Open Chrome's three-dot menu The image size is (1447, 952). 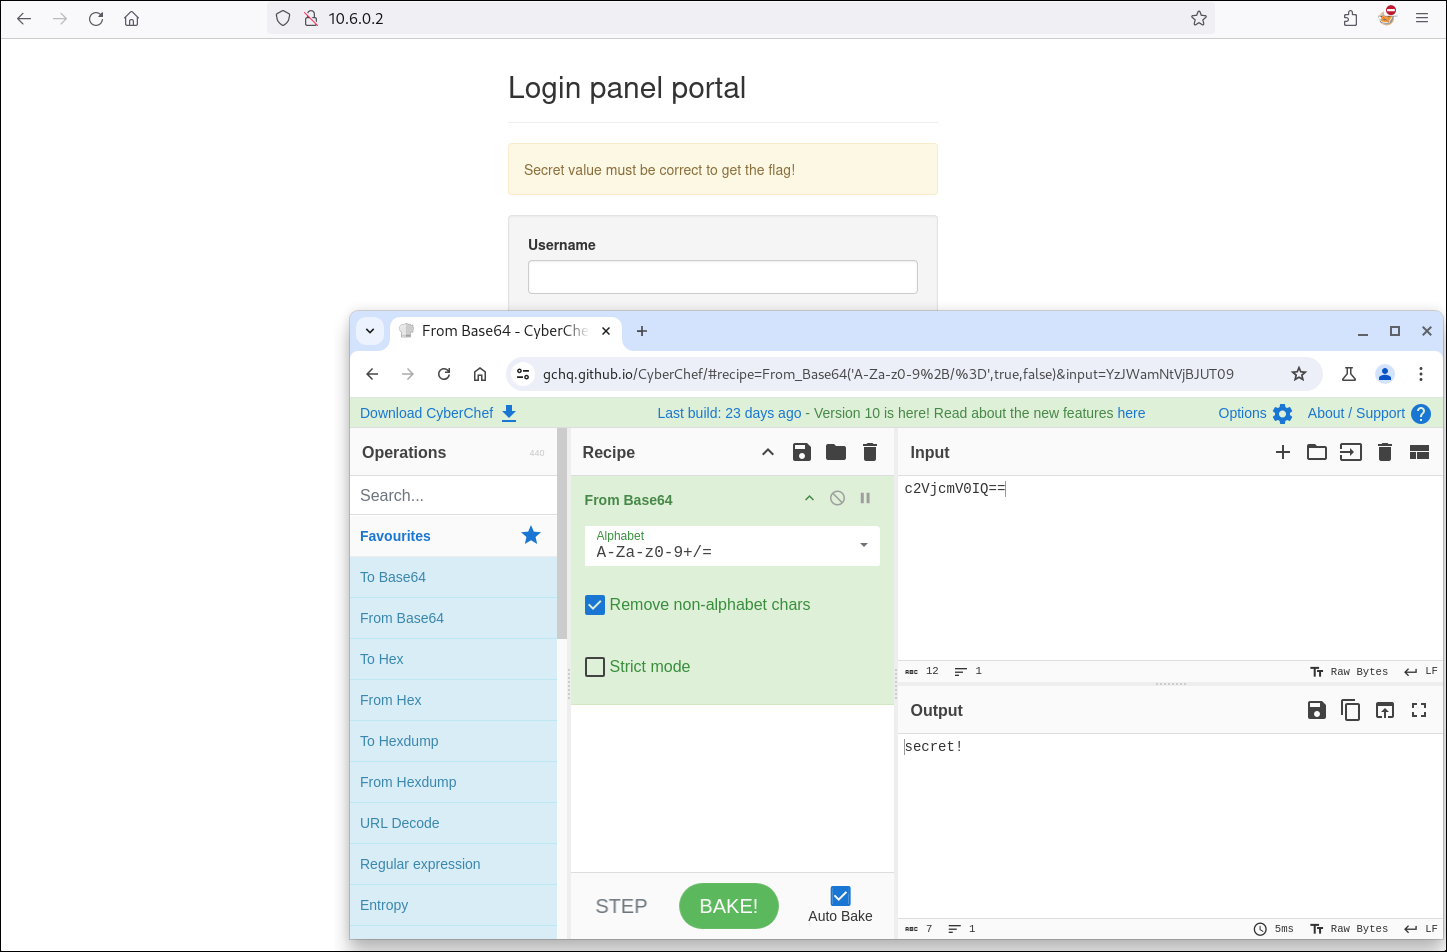pyautogui.click(x=1421, y=374)
